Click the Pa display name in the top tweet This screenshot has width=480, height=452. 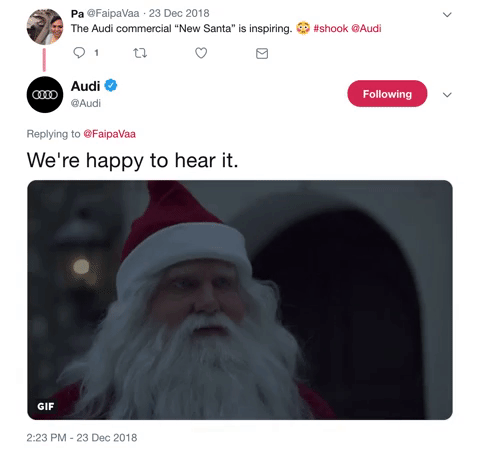tap(77, 13)
